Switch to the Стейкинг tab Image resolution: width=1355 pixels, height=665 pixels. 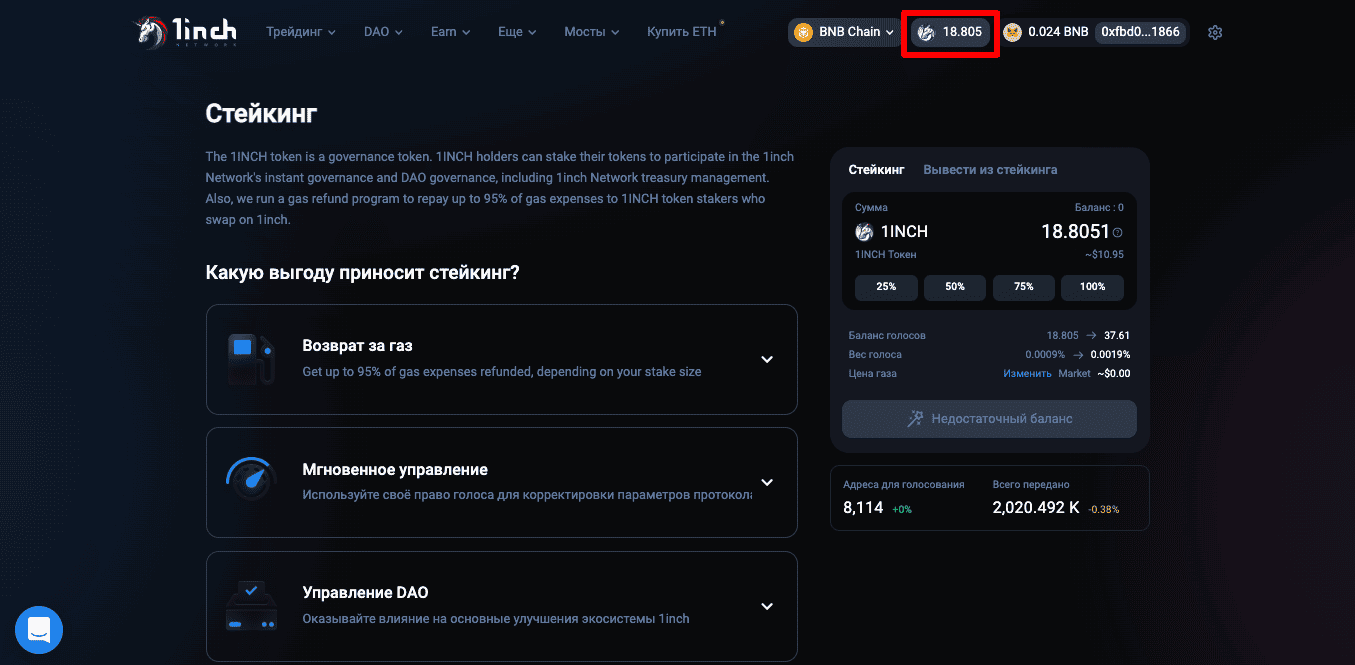tap(877, 170)
